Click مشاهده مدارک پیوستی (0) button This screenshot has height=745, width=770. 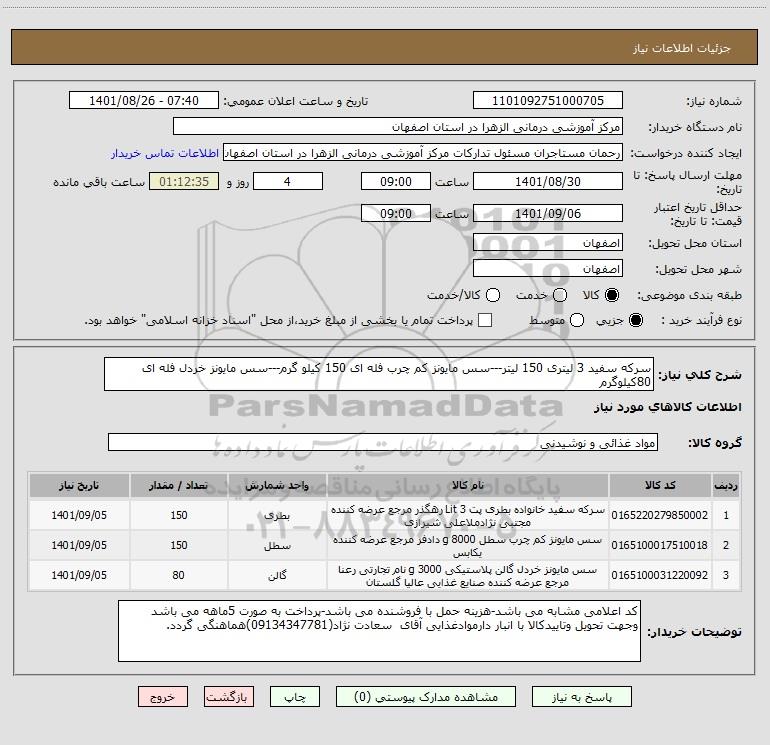coord(426,697)
